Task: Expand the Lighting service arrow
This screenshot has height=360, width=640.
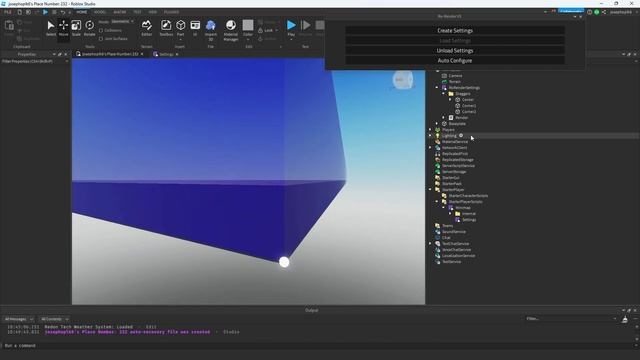Action: pos(430,136)
